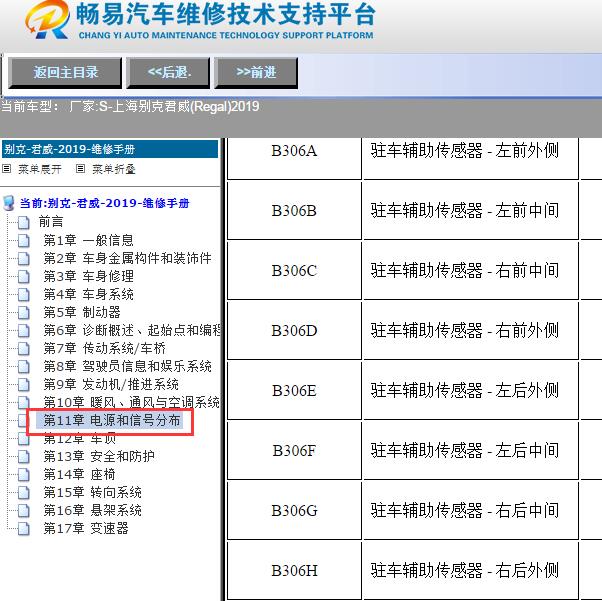Open 第4章 车身系统
Image resolution: width=602 pixels, height=601 pixels.
(88, 294)
